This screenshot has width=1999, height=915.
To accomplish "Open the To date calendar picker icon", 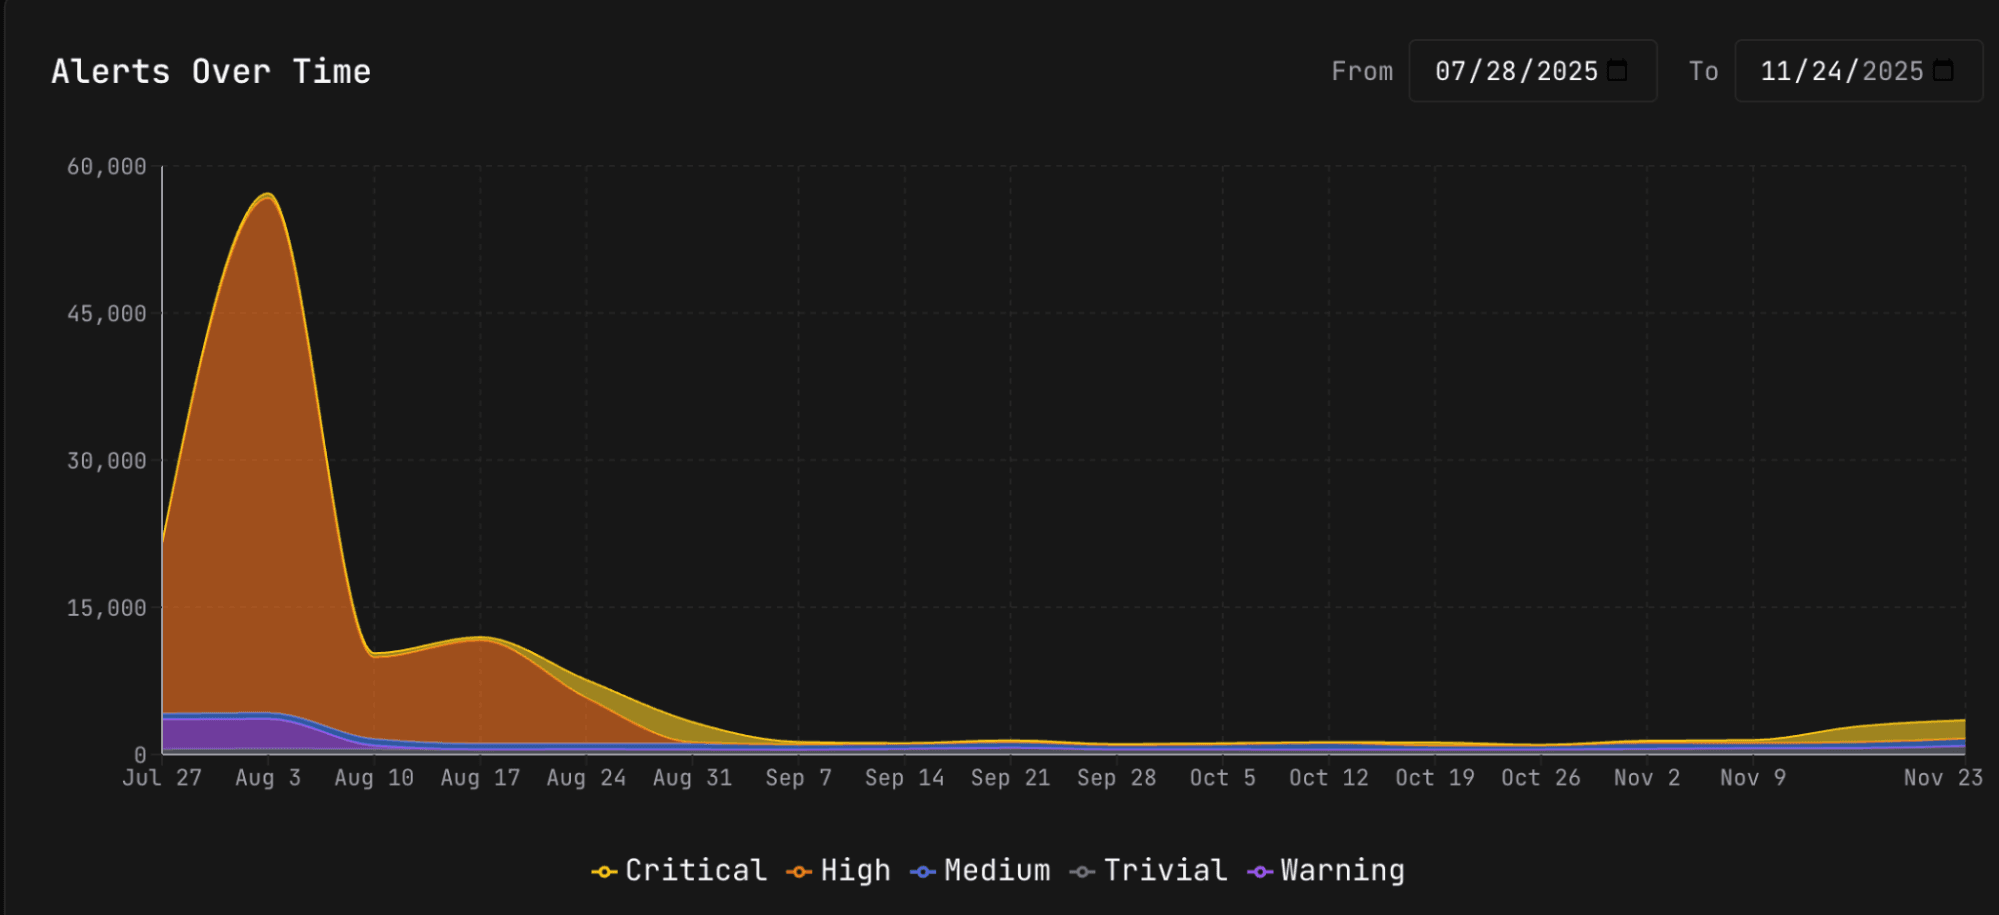I will (x=1943, y=71).
